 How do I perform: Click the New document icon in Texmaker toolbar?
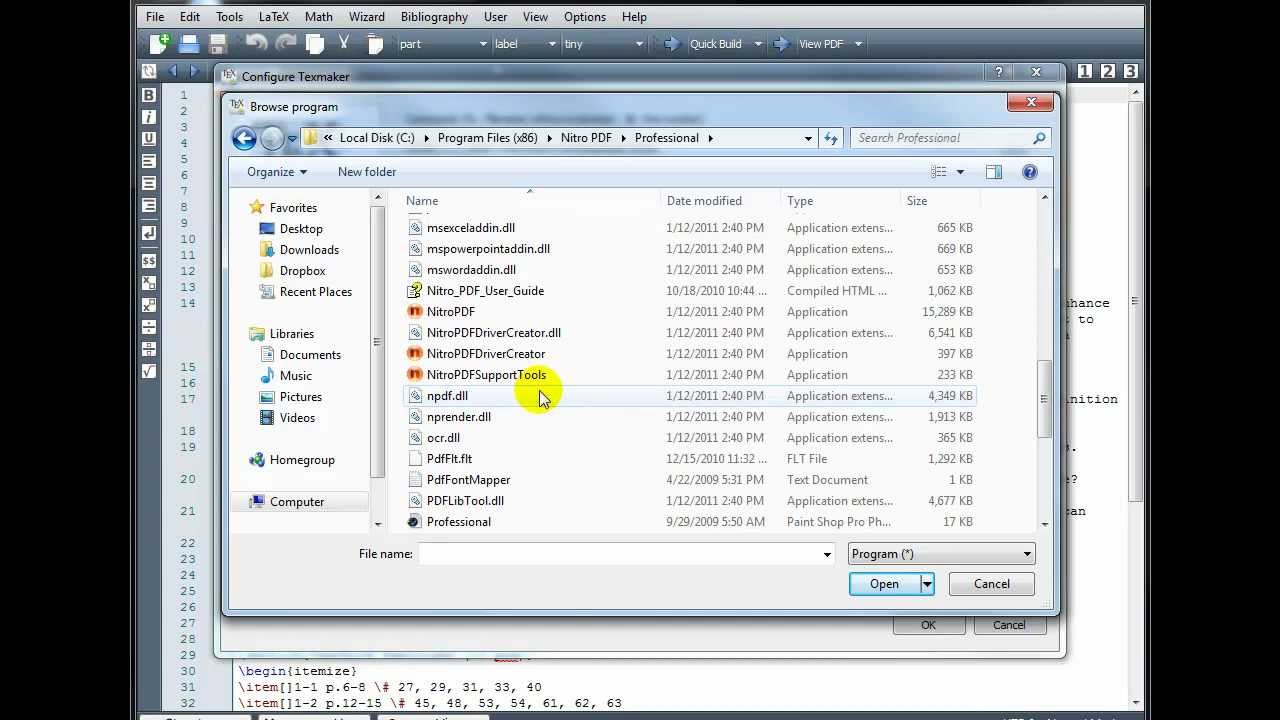pos(159,43)
